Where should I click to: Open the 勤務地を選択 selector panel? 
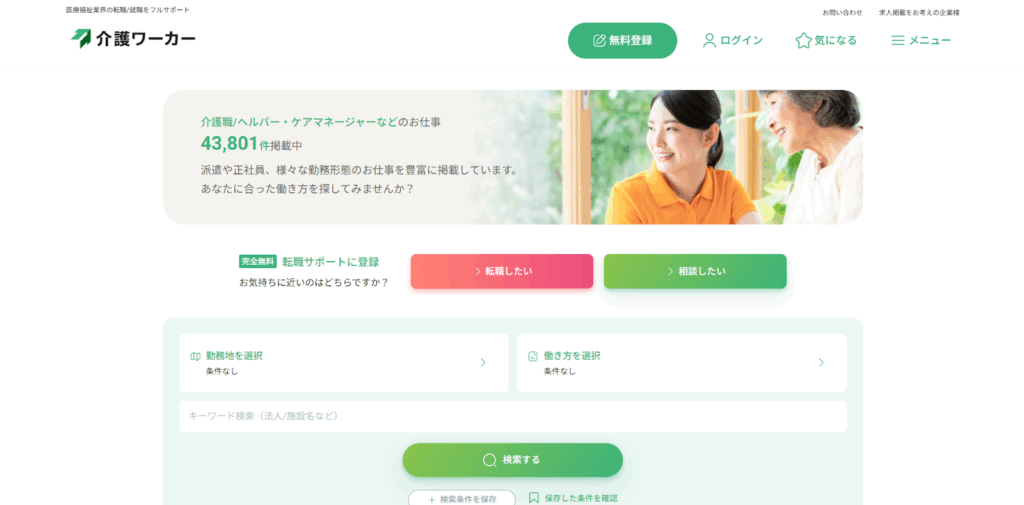point(344,363)
